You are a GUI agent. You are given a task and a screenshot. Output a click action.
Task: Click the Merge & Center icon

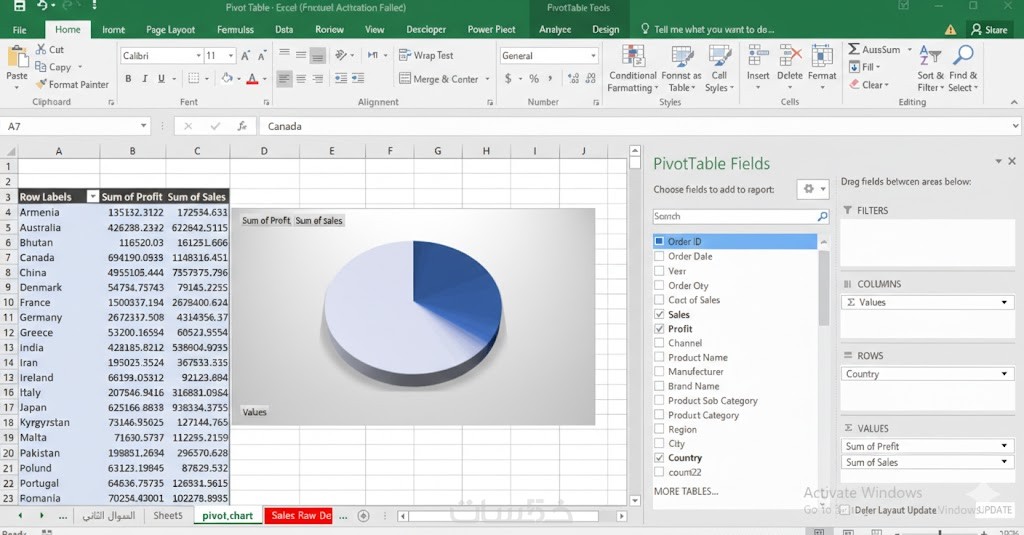tap(405, 79)
